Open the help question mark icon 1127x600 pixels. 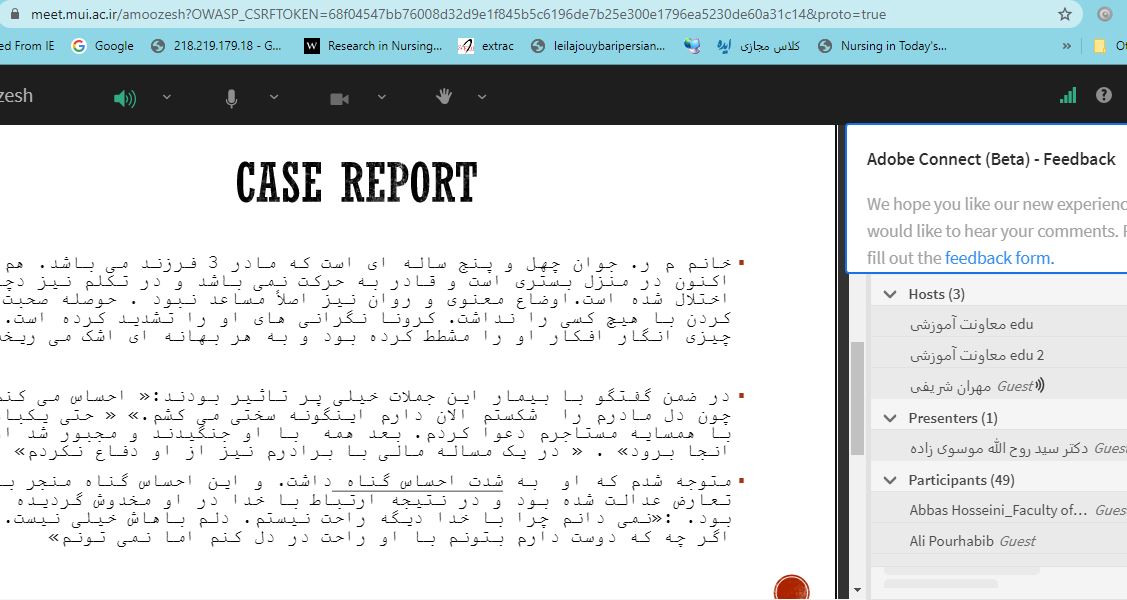coord(1104,96)
